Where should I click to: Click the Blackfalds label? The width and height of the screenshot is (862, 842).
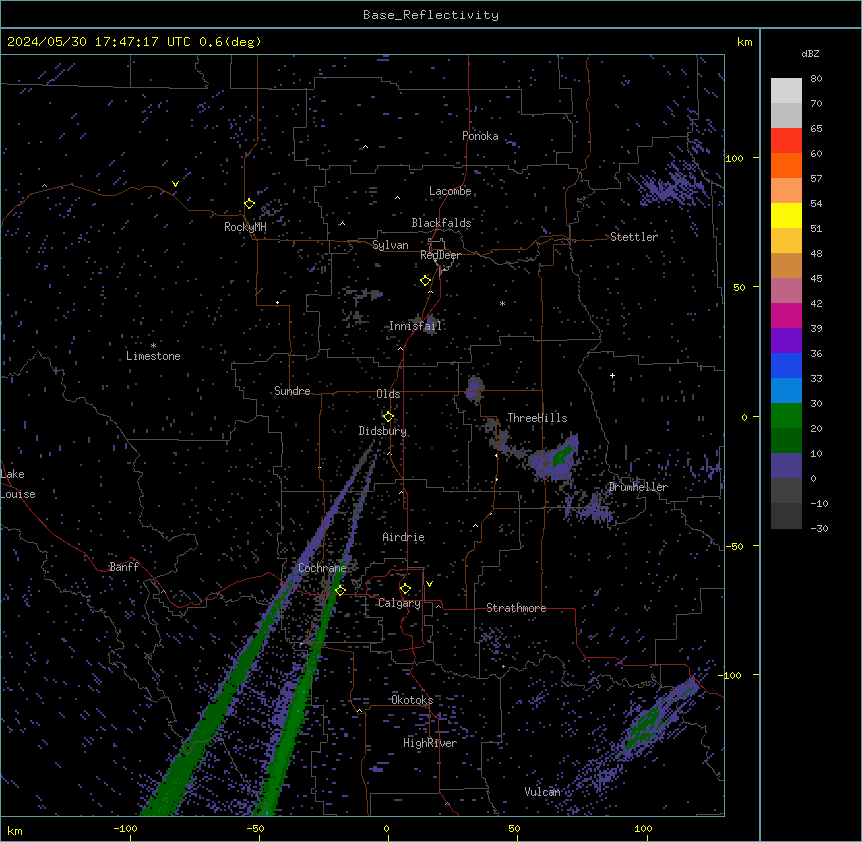441,223
